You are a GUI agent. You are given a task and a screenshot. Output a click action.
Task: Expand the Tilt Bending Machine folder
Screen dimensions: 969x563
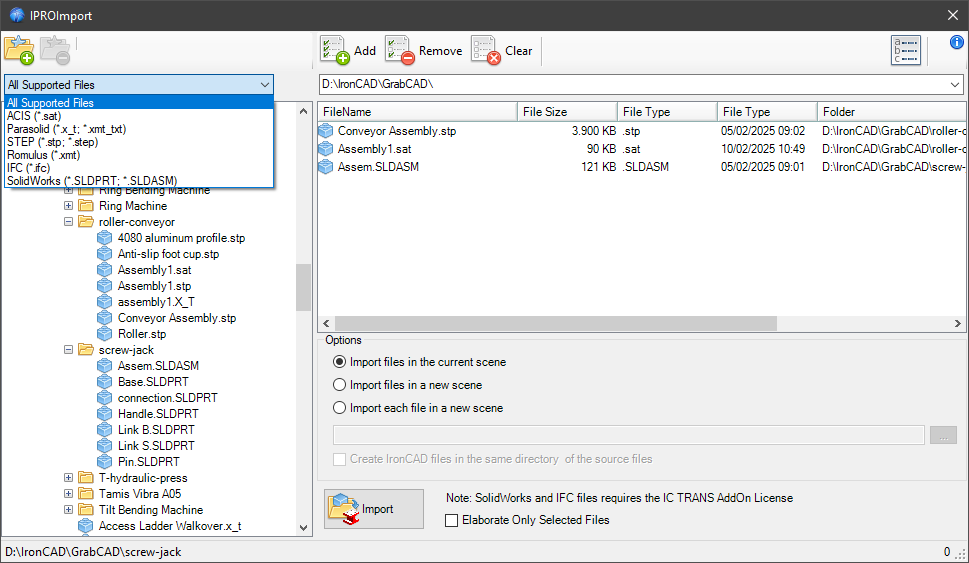(69, 510)
